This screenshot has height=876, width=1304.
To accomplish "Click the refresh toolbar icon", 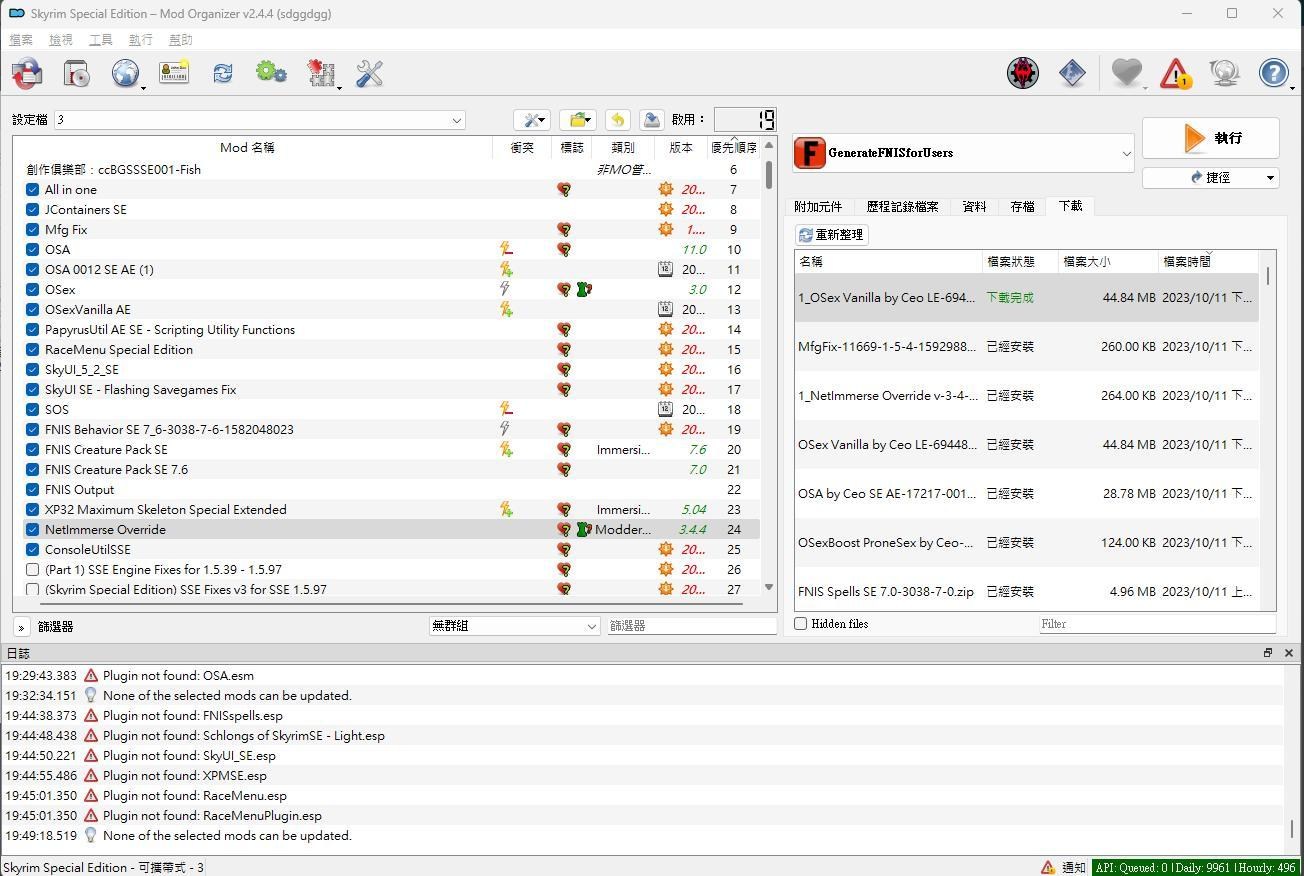I will pyautogui.click(x=222, y=73).
